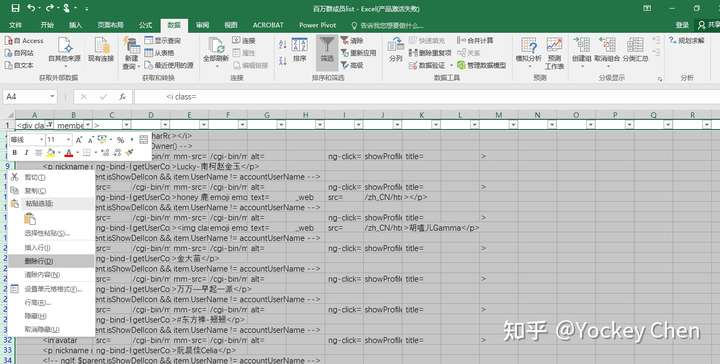Viewport: 720px width, 364px height.
Task: Click into the formula bar input field
Action: 427,97
